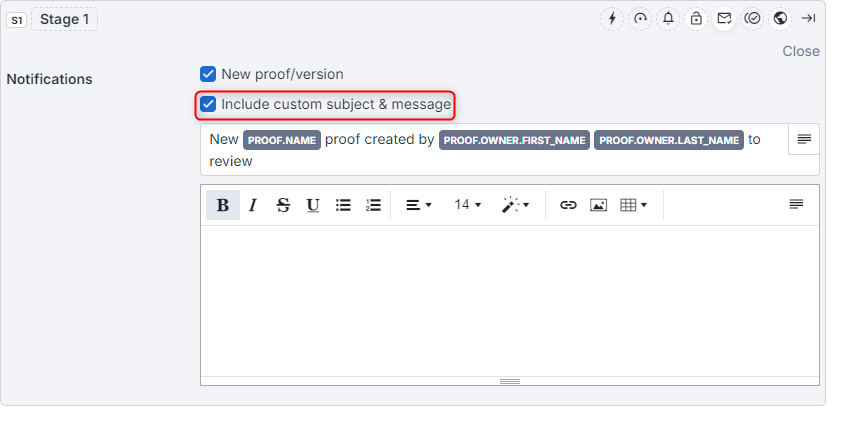Open magic wand style dropdown
The width and height of the screenshot is (841, 421).
click(515, 205)
